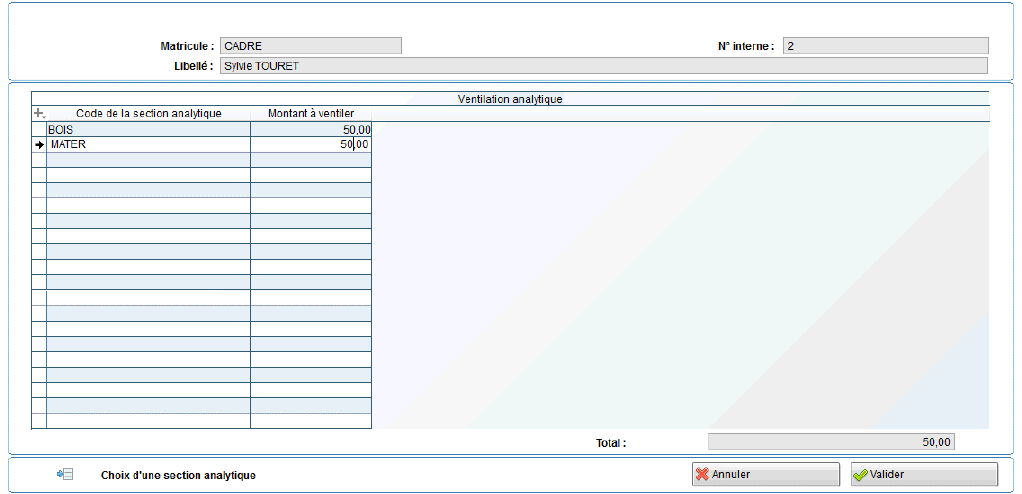The height and width of the screenshot is (494, 1022).
Task: Select the BOIS section code cell
Action: 148,129
